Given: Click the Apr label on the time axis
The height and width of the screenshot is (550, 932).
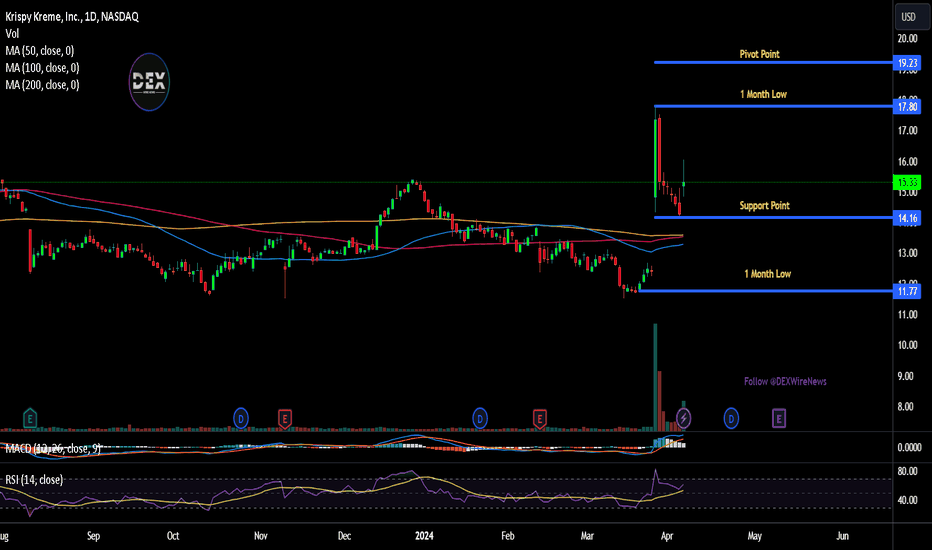Looking at the screenshot, I should pyautogui.click(x=667, y=536).
